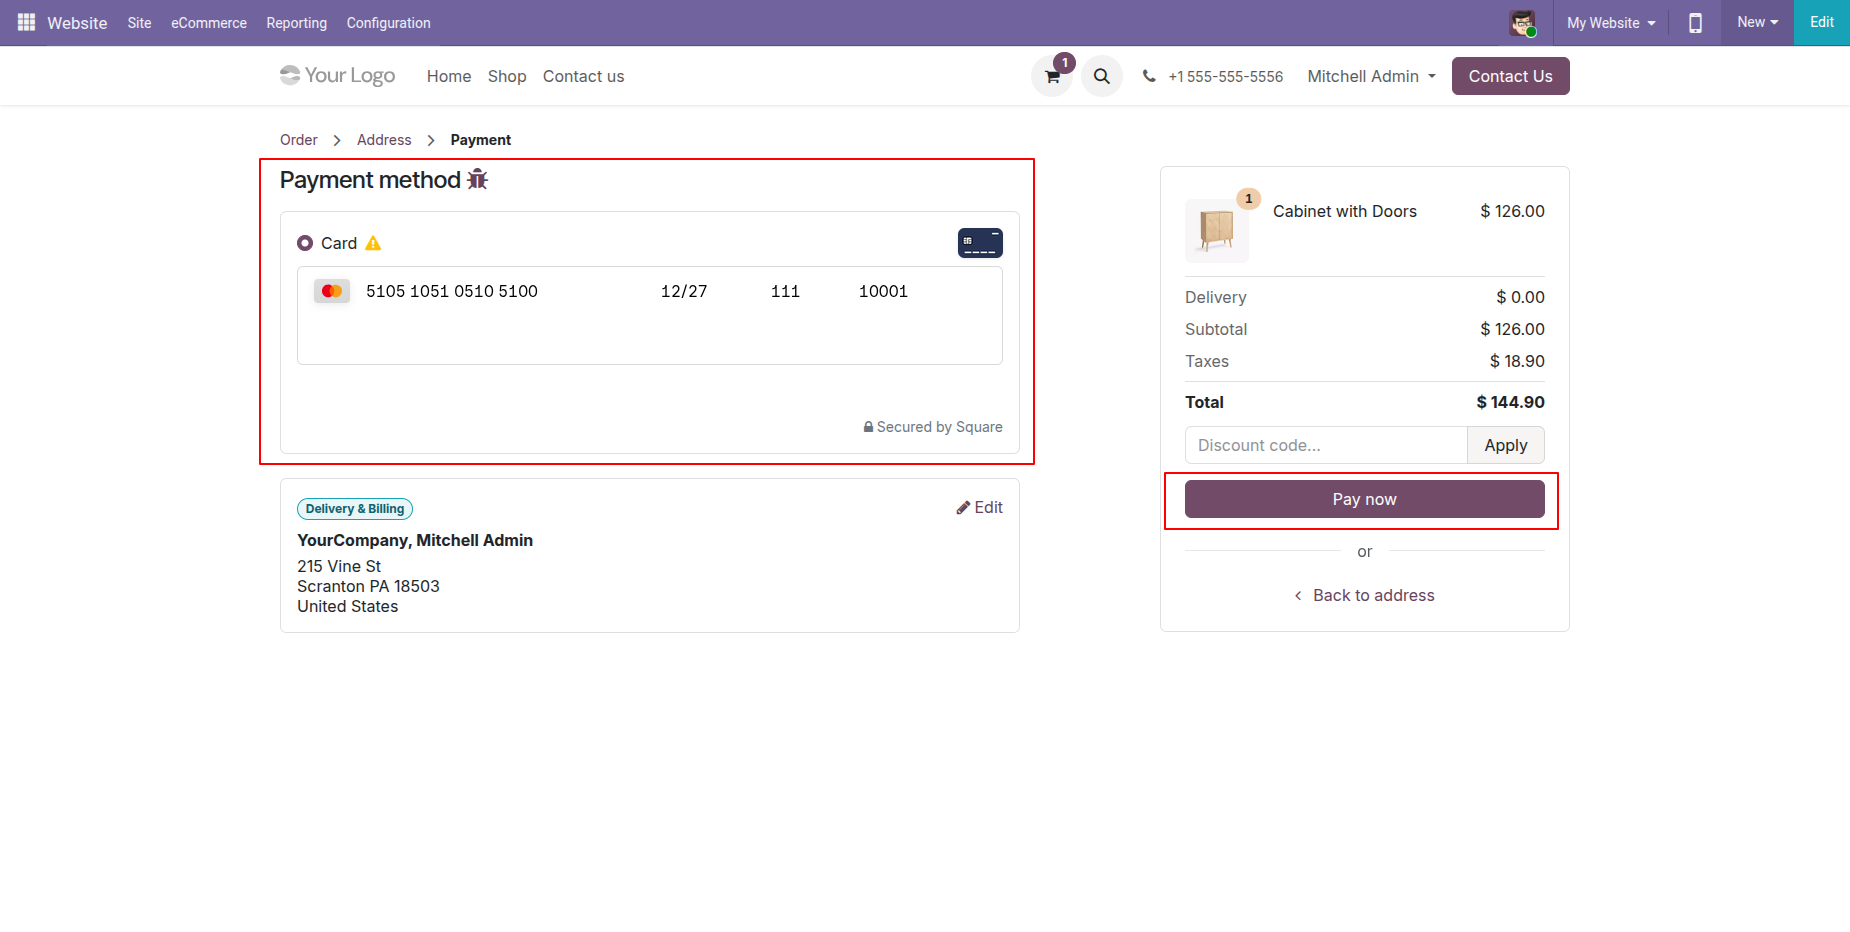Open the eCommerce menu

coord(209,23)
